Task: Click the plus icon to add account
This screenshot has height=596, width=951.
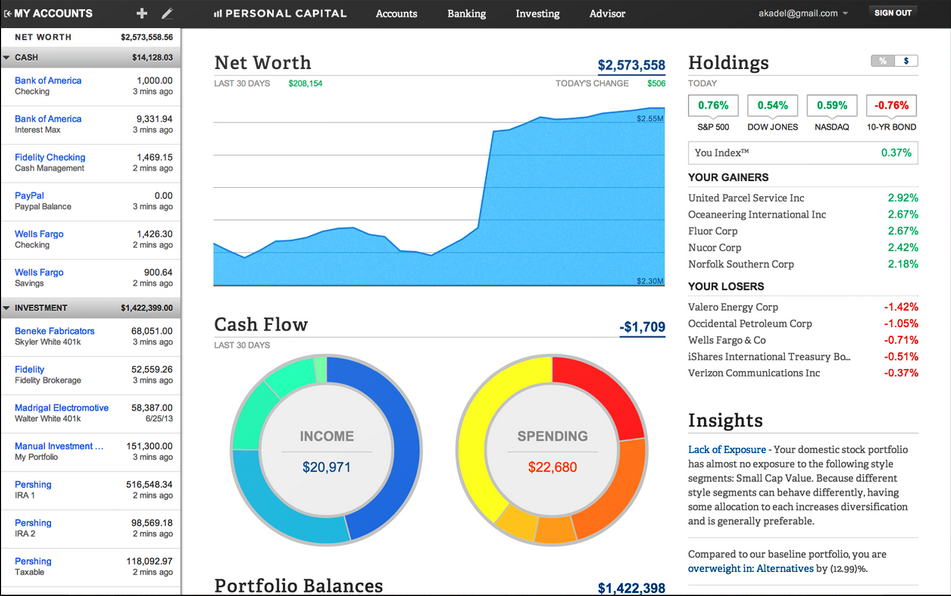Action: (x=142, y=14)
